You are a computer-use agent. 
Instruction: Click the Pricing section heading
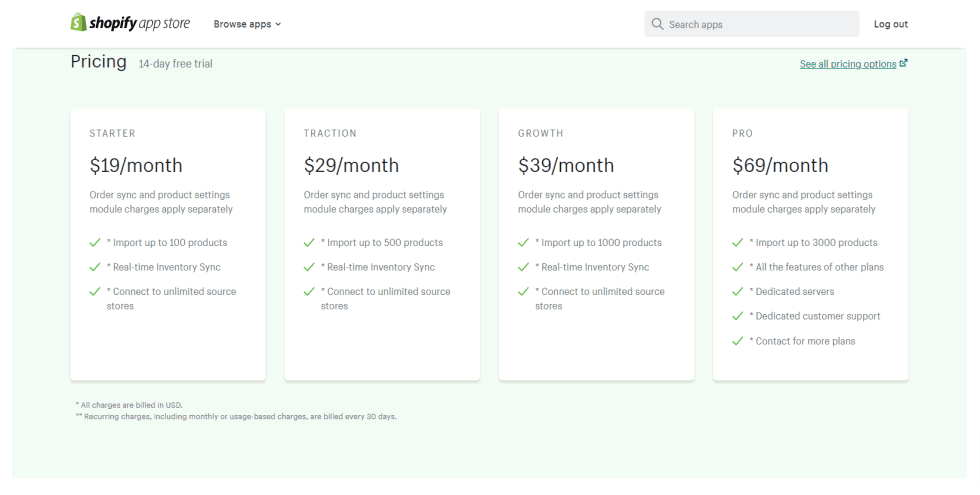98,61
